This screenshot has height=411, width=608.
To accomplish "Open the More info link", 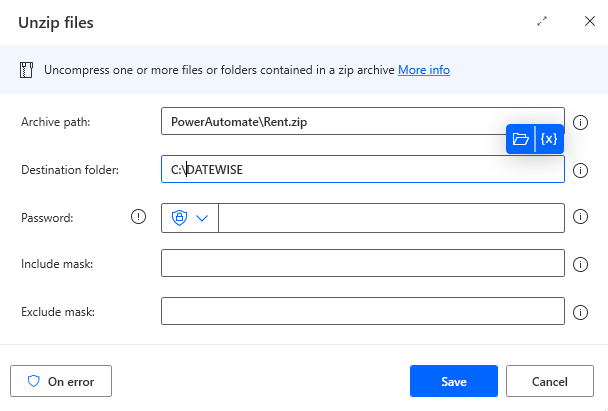I will tap(424, 70).
